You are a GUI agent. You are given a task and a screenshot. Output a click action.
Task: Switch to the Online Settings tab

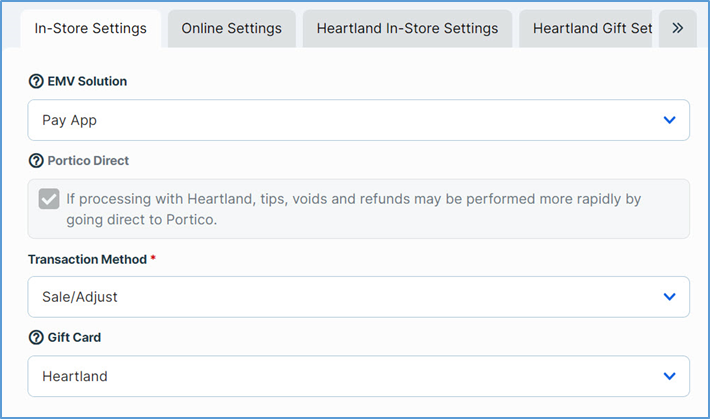point(231,28)
